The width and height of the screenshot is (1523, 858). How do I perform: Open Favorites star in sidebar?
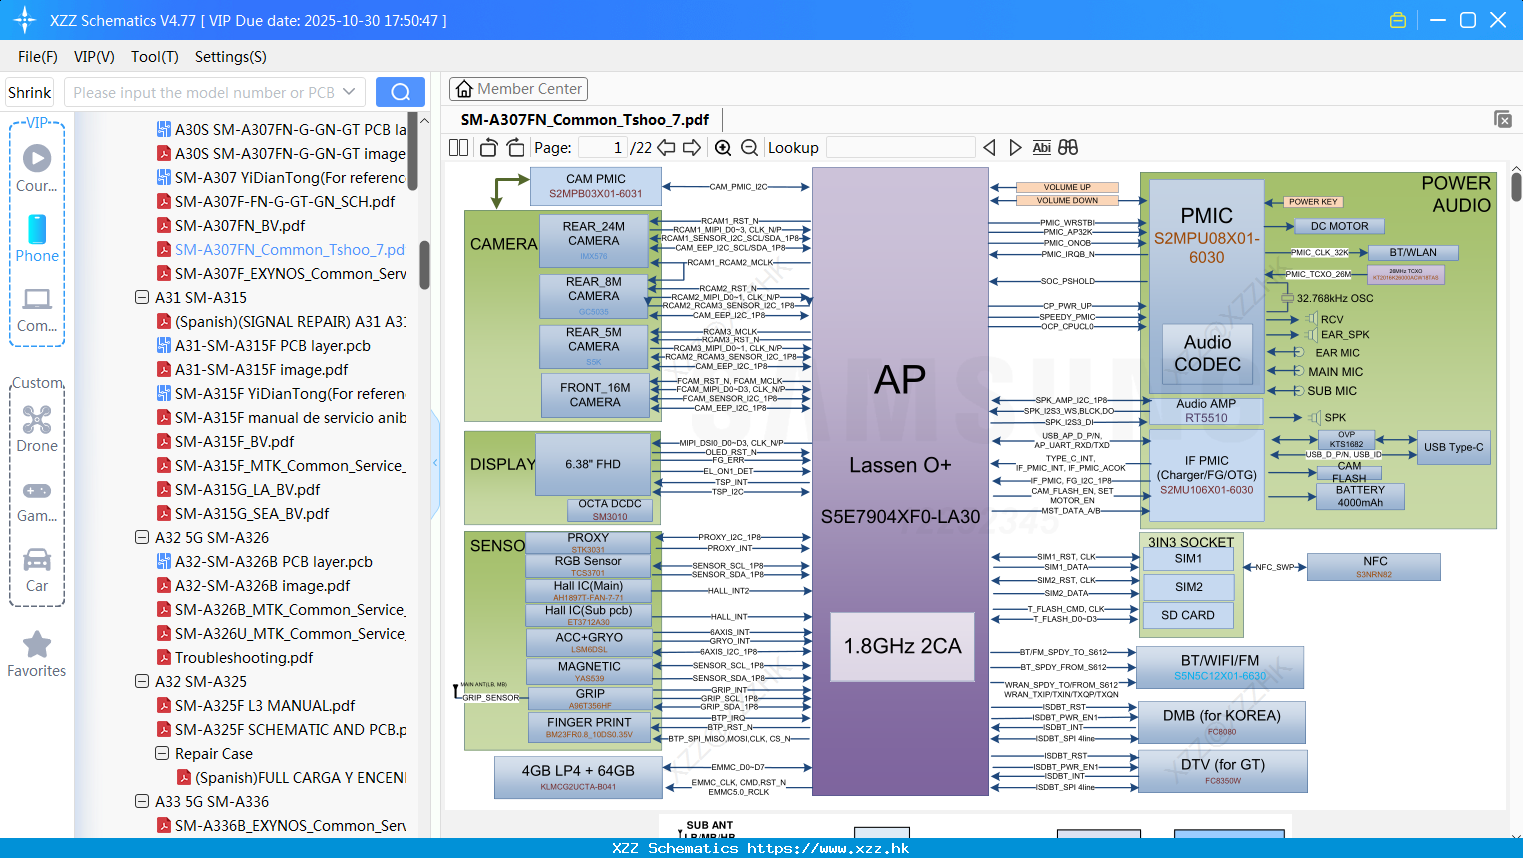coord(37,654)
